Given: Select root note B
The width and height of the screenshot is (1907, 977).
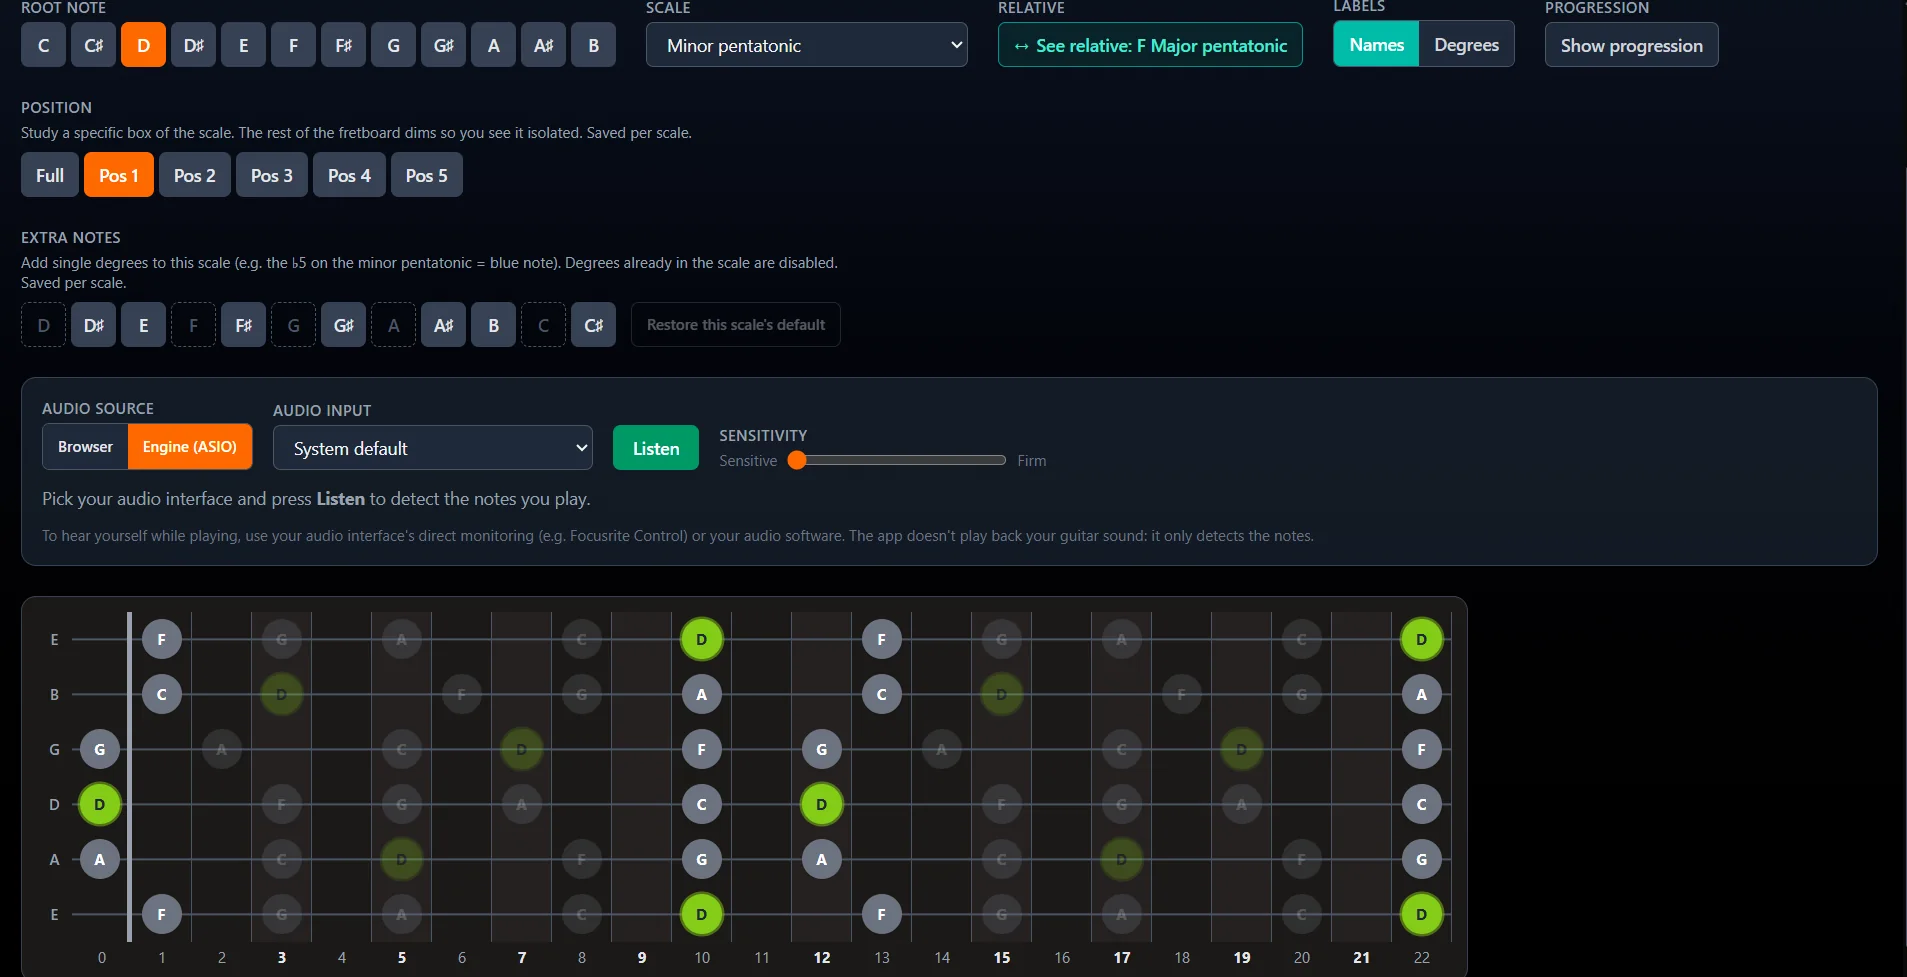Looking at the screenshot, I should [593, 45].
